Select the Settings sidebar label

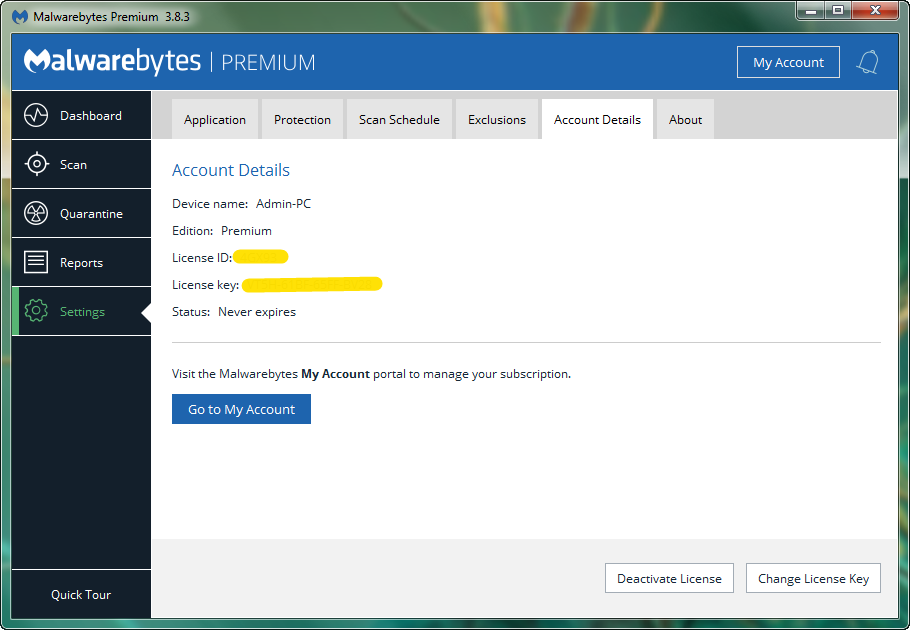tap(82, 312)
